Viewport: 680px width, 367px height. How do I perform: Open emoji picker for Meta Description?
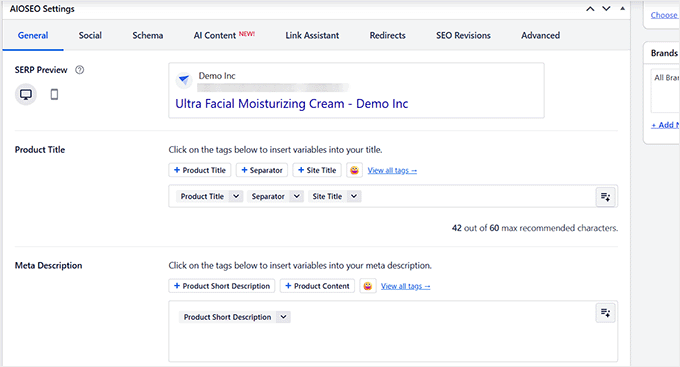click(x=368, y=286)
